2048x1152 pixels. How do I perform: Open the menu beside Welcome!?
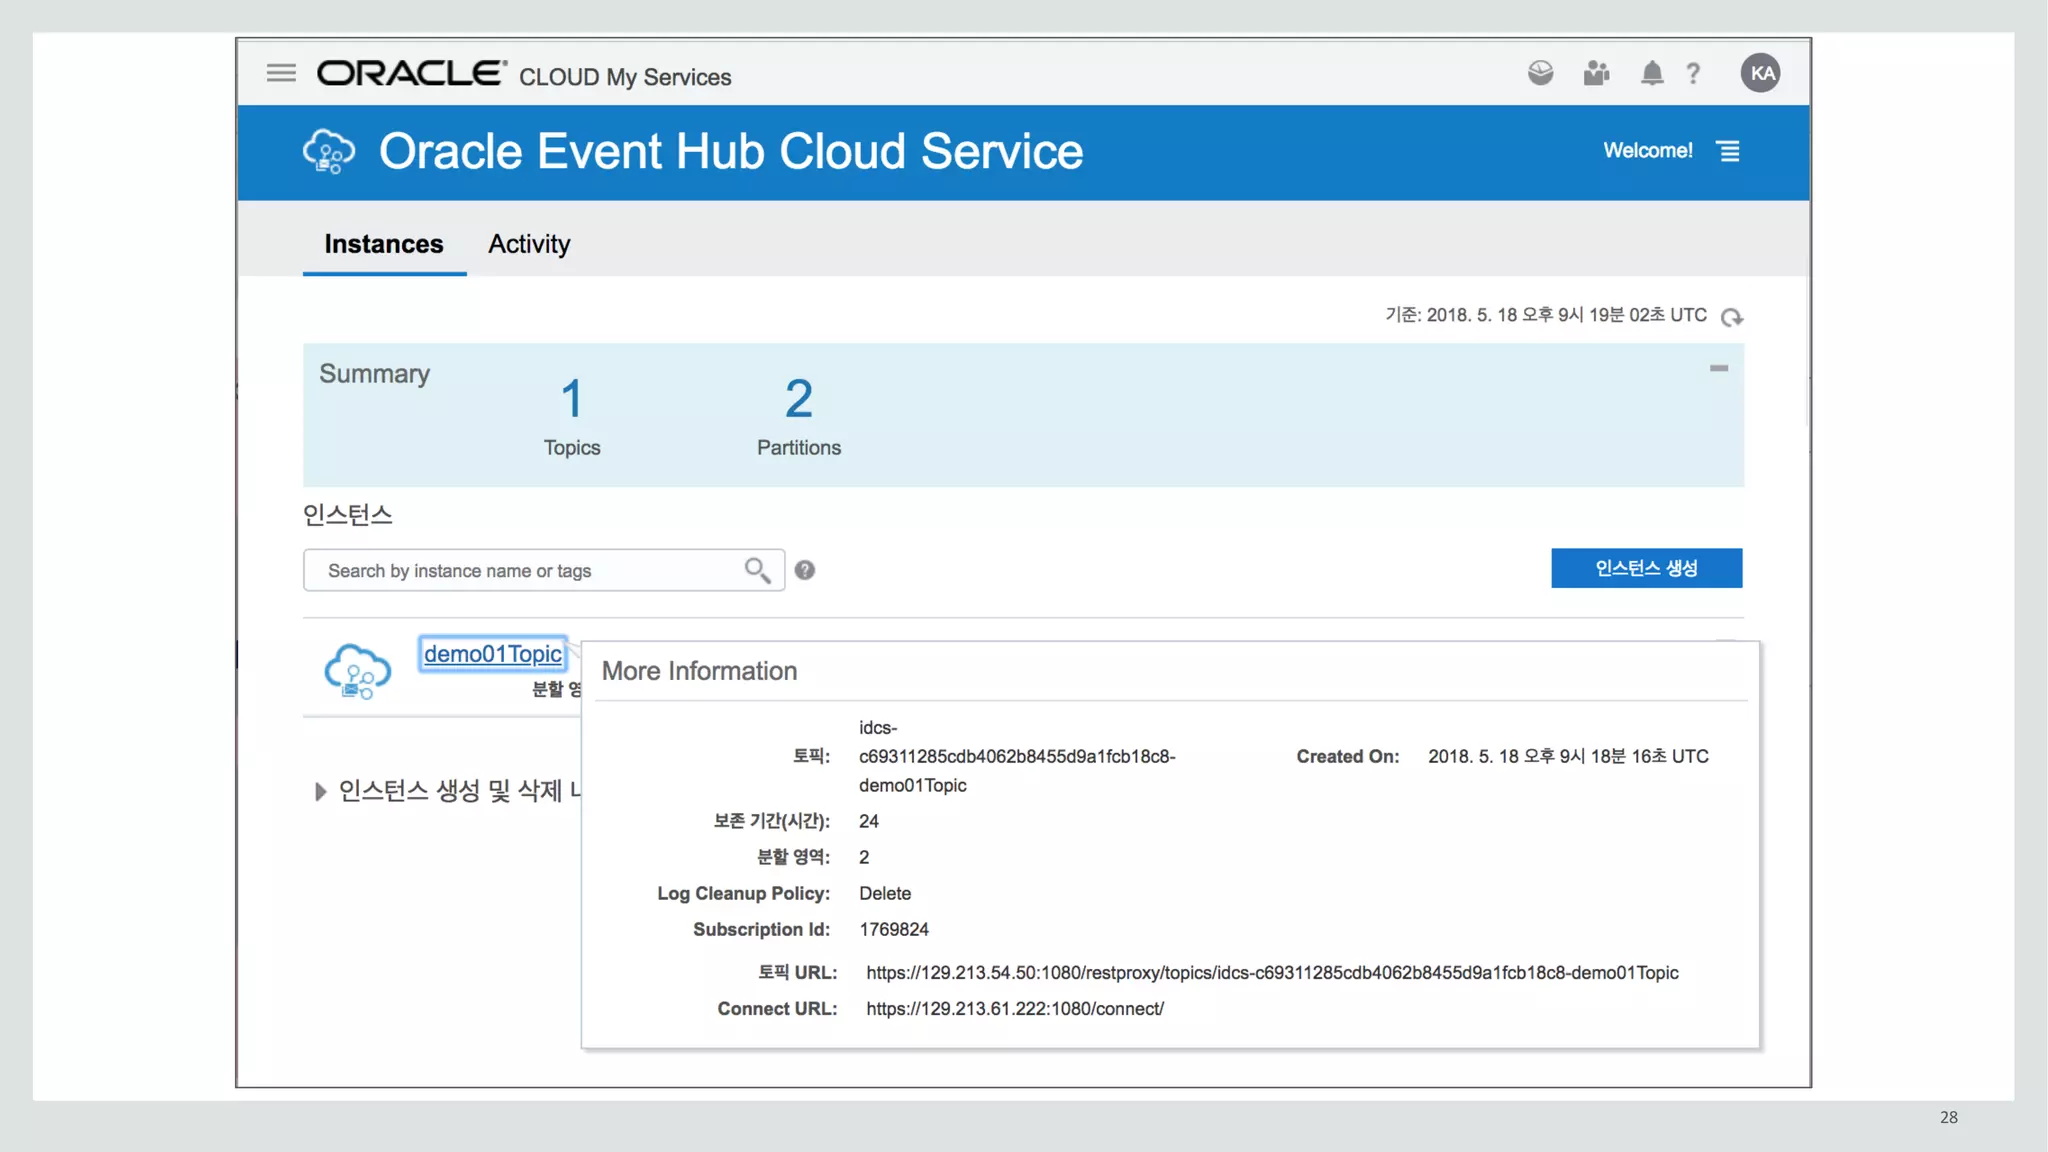pyautogui.click(x=1728, y=151)
